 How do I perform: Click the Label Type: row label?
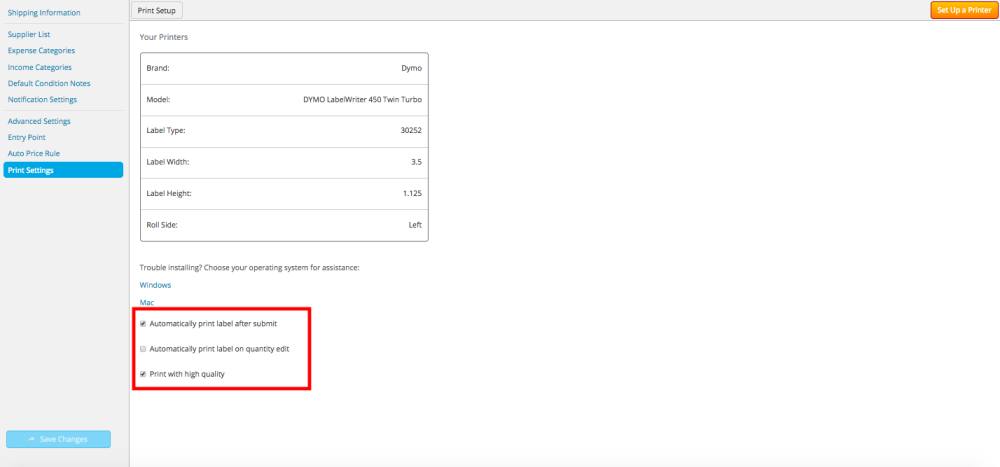point(166,131)
